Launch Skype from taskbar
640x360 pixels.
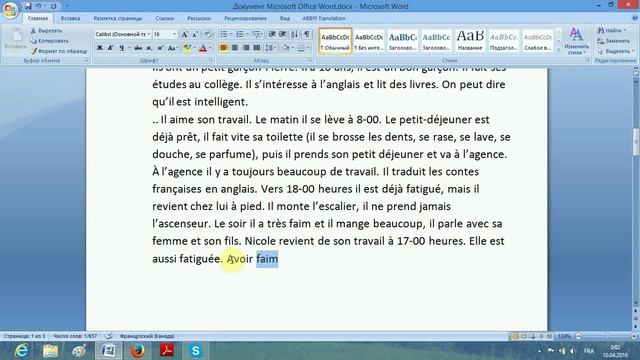pos(196,351)
